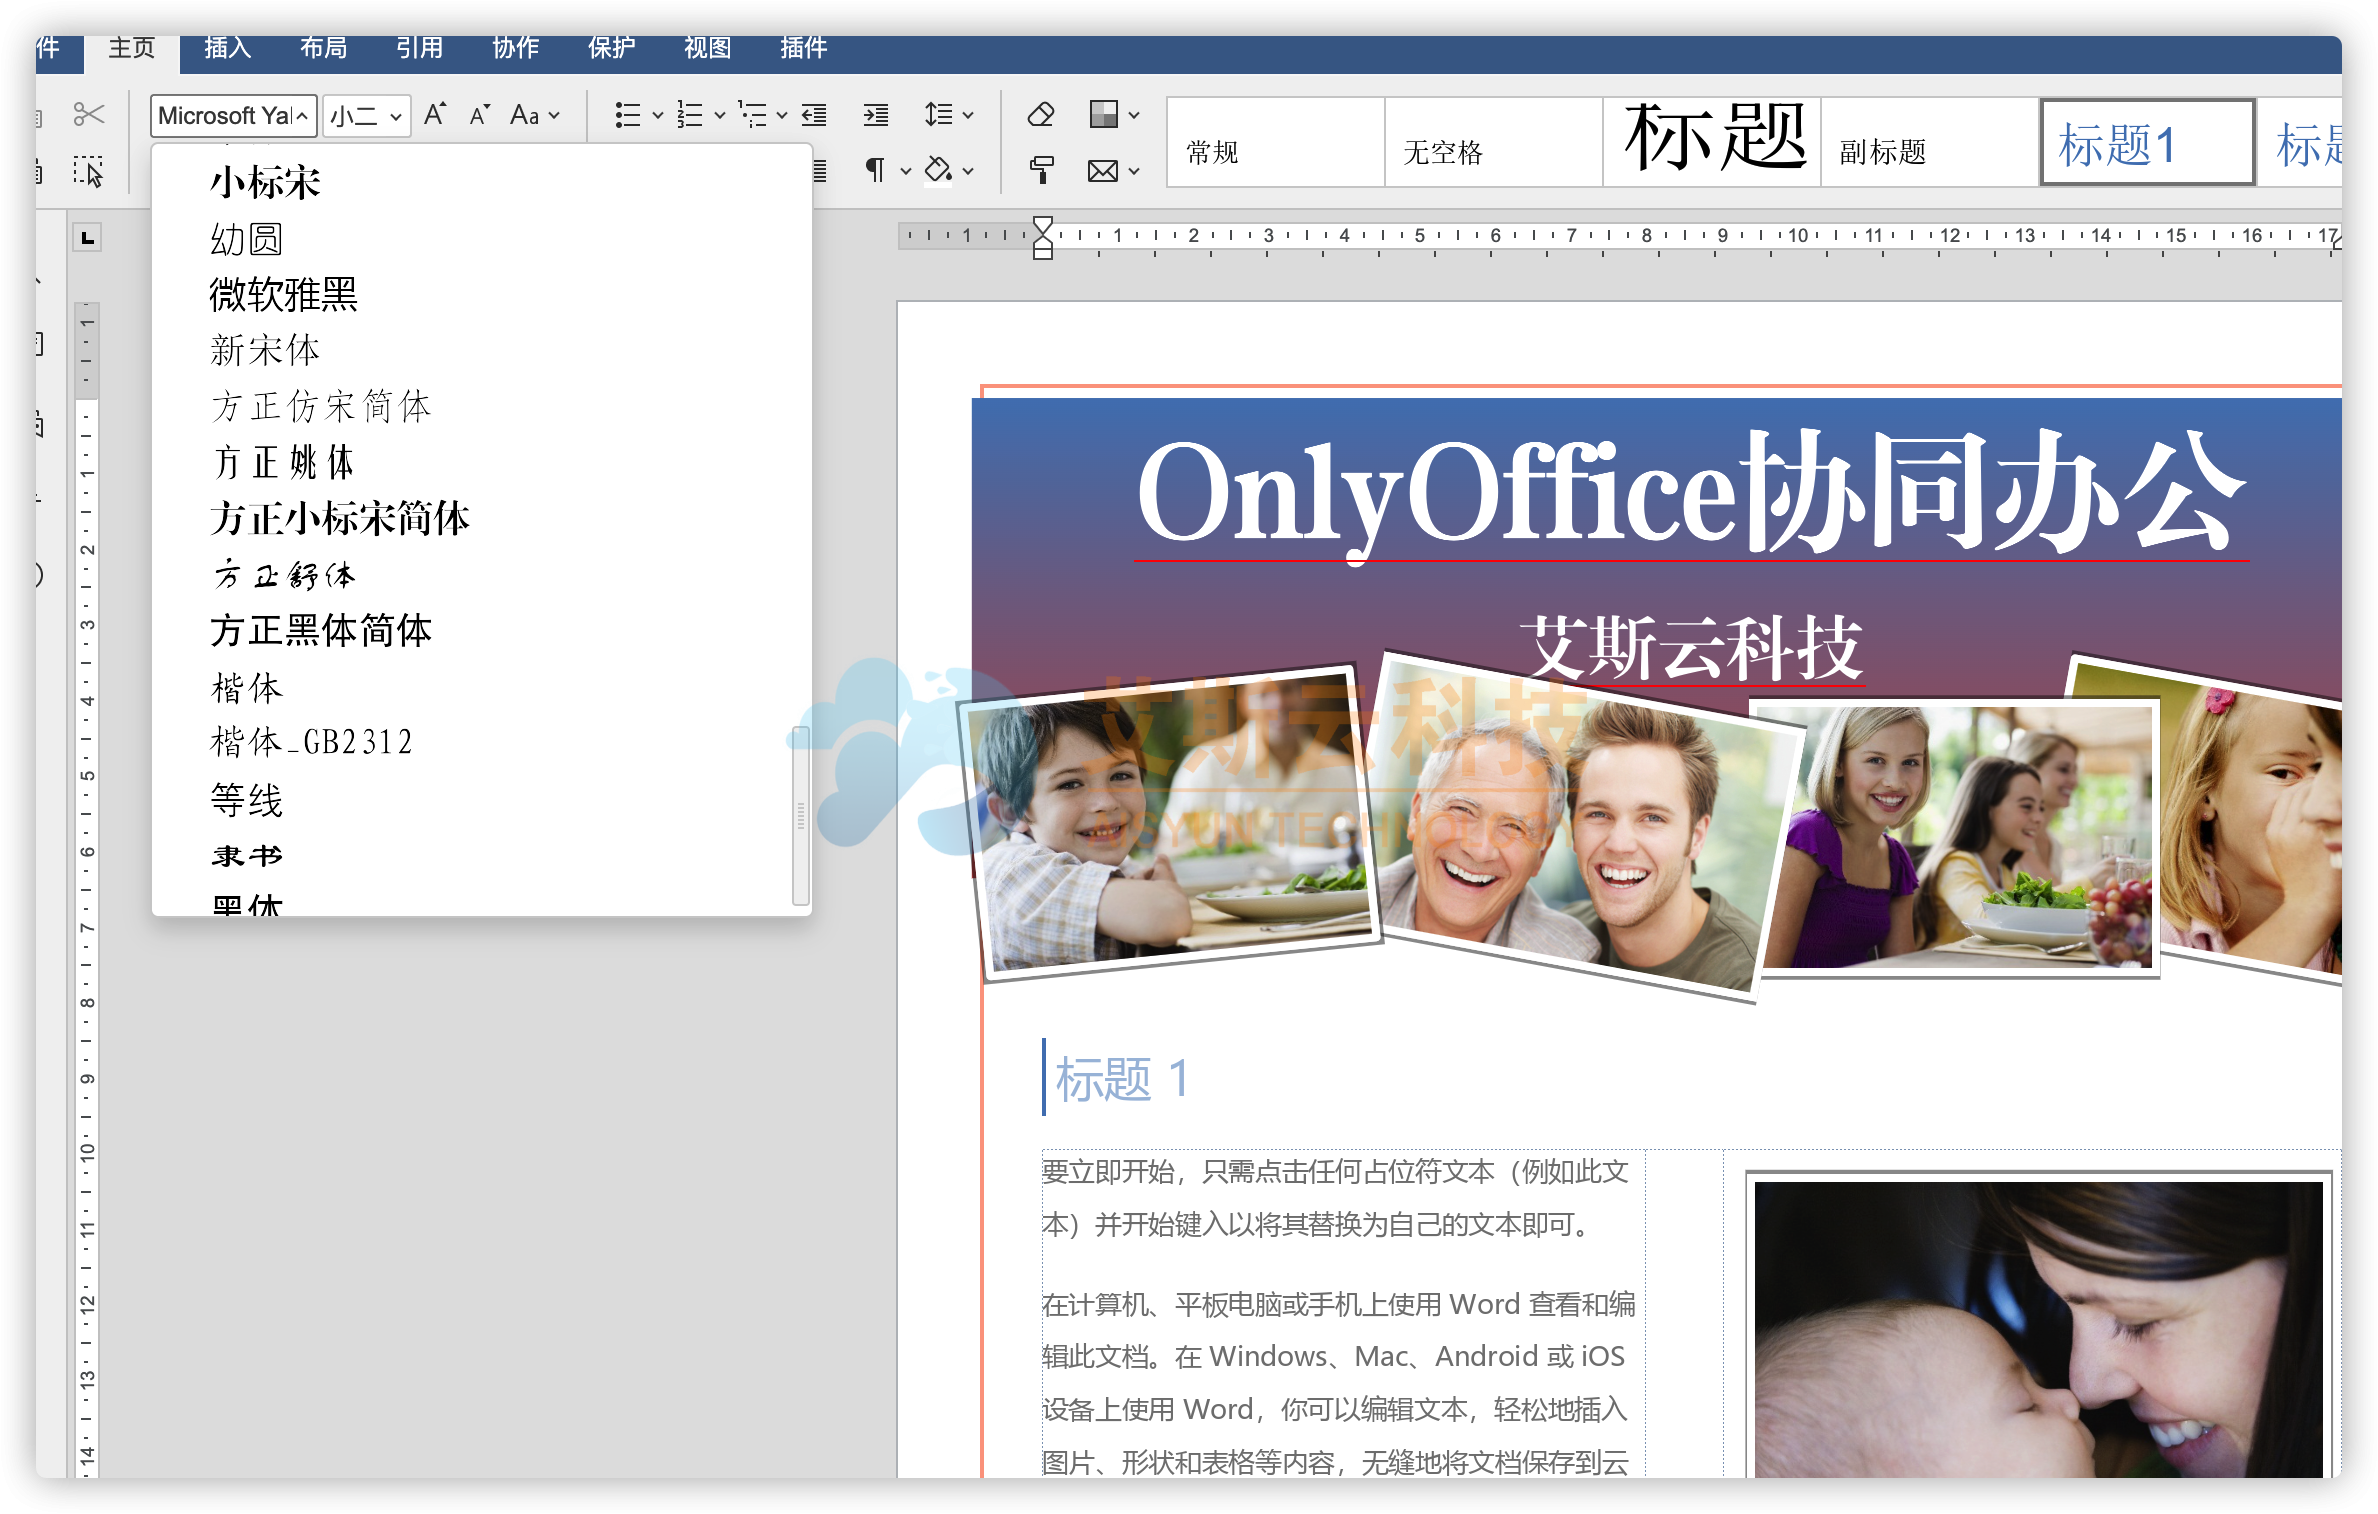Screen dimensions: 2378x1514
Task: Switch to the 插入 tab
Action: click(227, 48)
